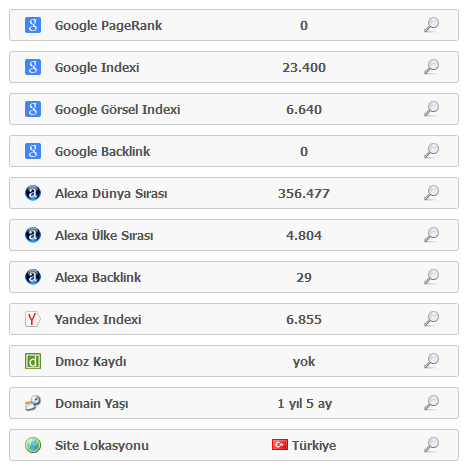Select the magnifier in Google Backlink row
This screenshot has height=469, width=472.
pyautogui.click(x=432, y=151)
